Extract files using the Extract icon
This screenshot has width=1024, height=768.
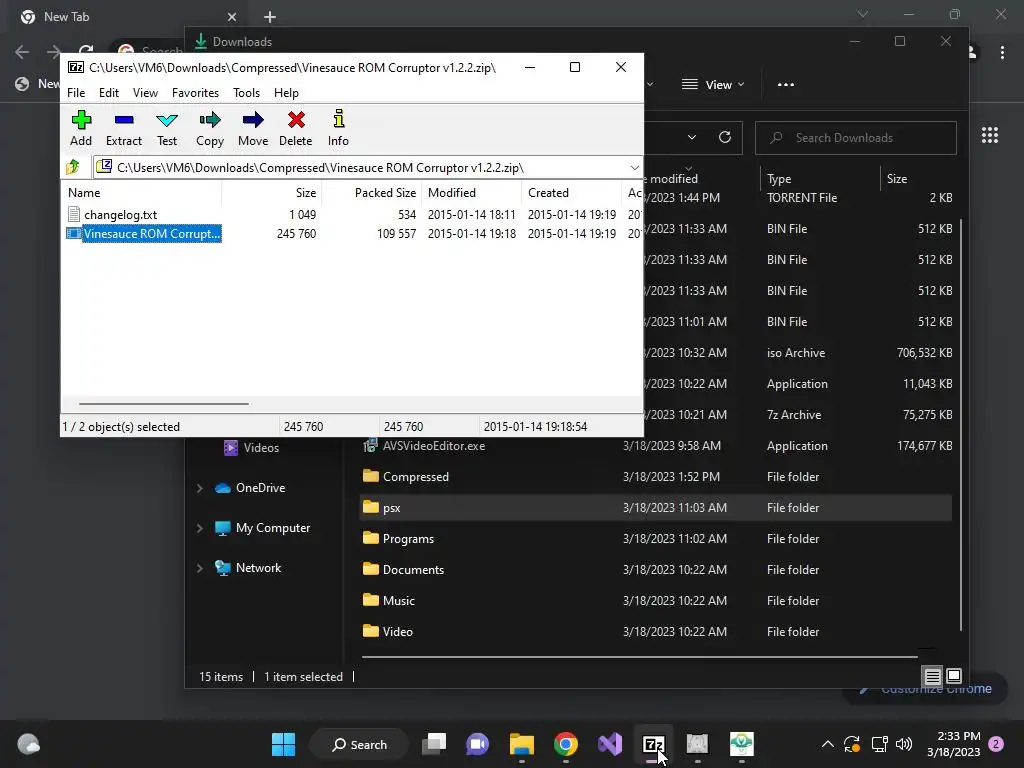(123, 129)
